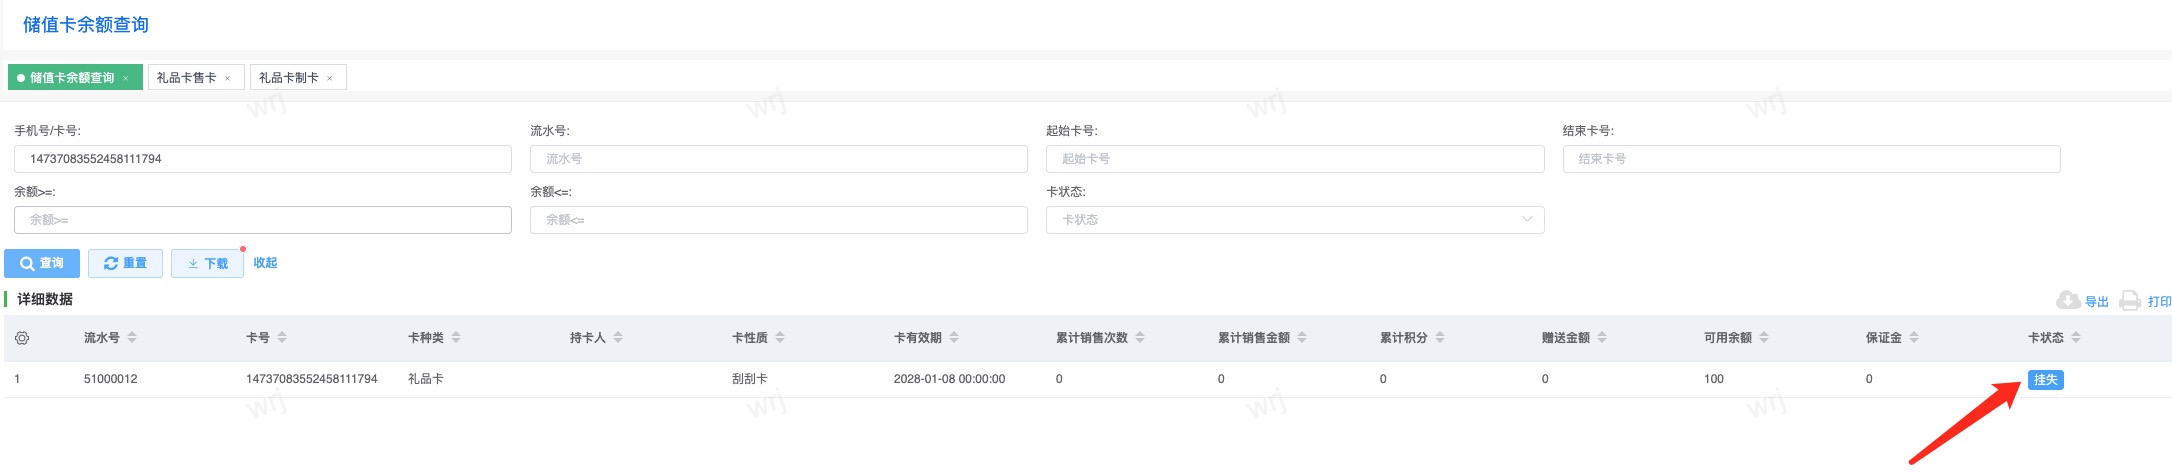The height and width of the screenshot is (476, 2172).
Task: Sort by 卡状态 column arrows
Action: 2076,338
